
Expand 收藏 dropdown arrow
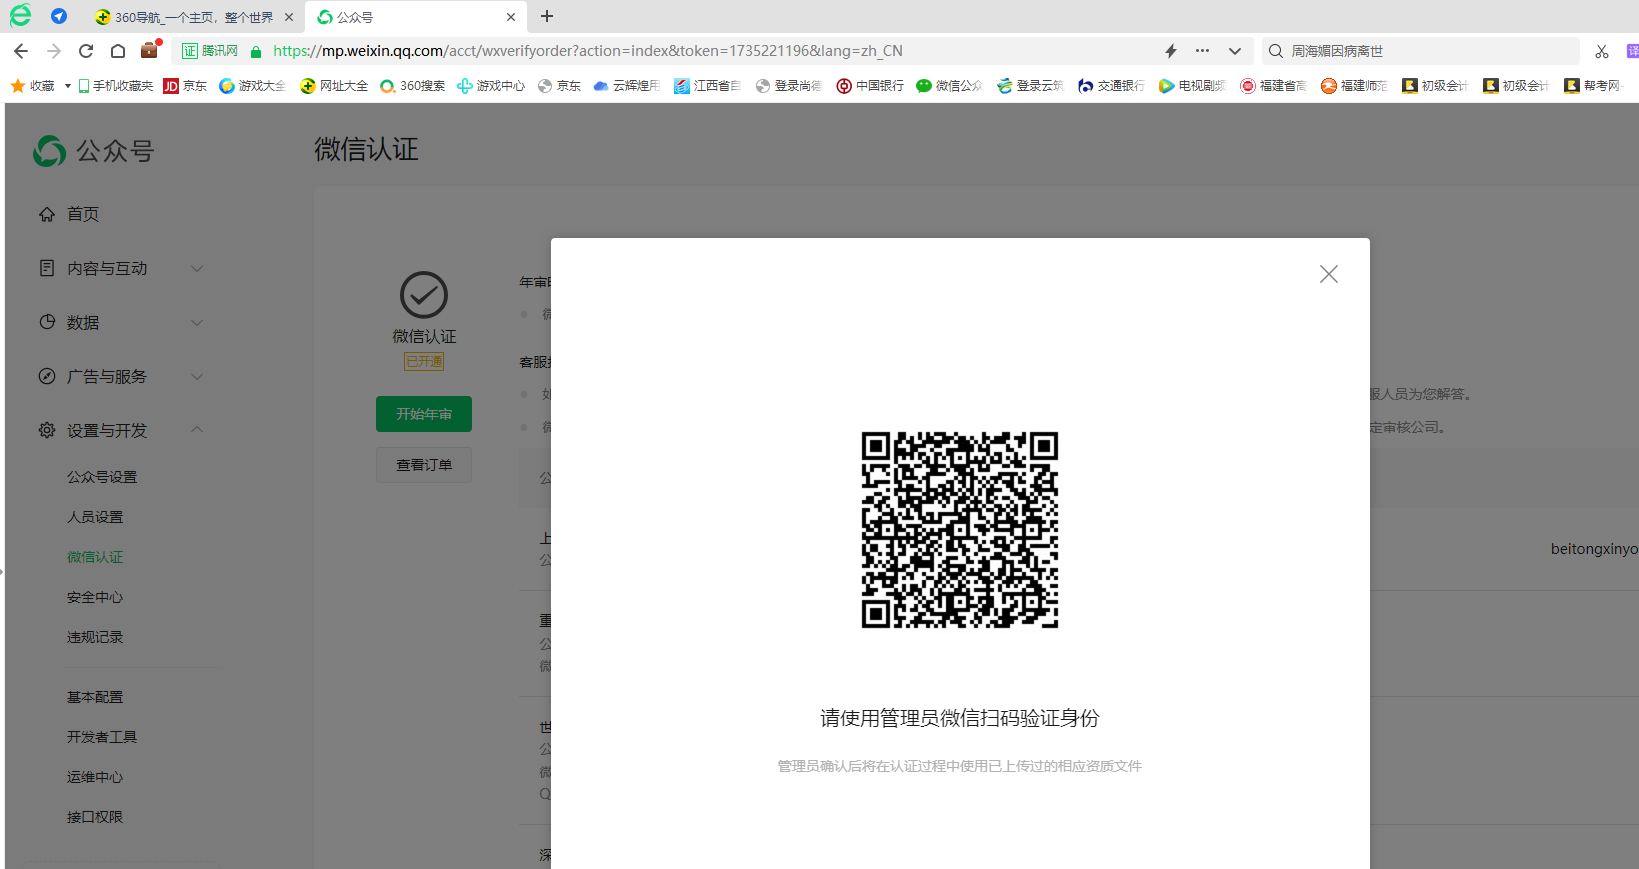67,86
